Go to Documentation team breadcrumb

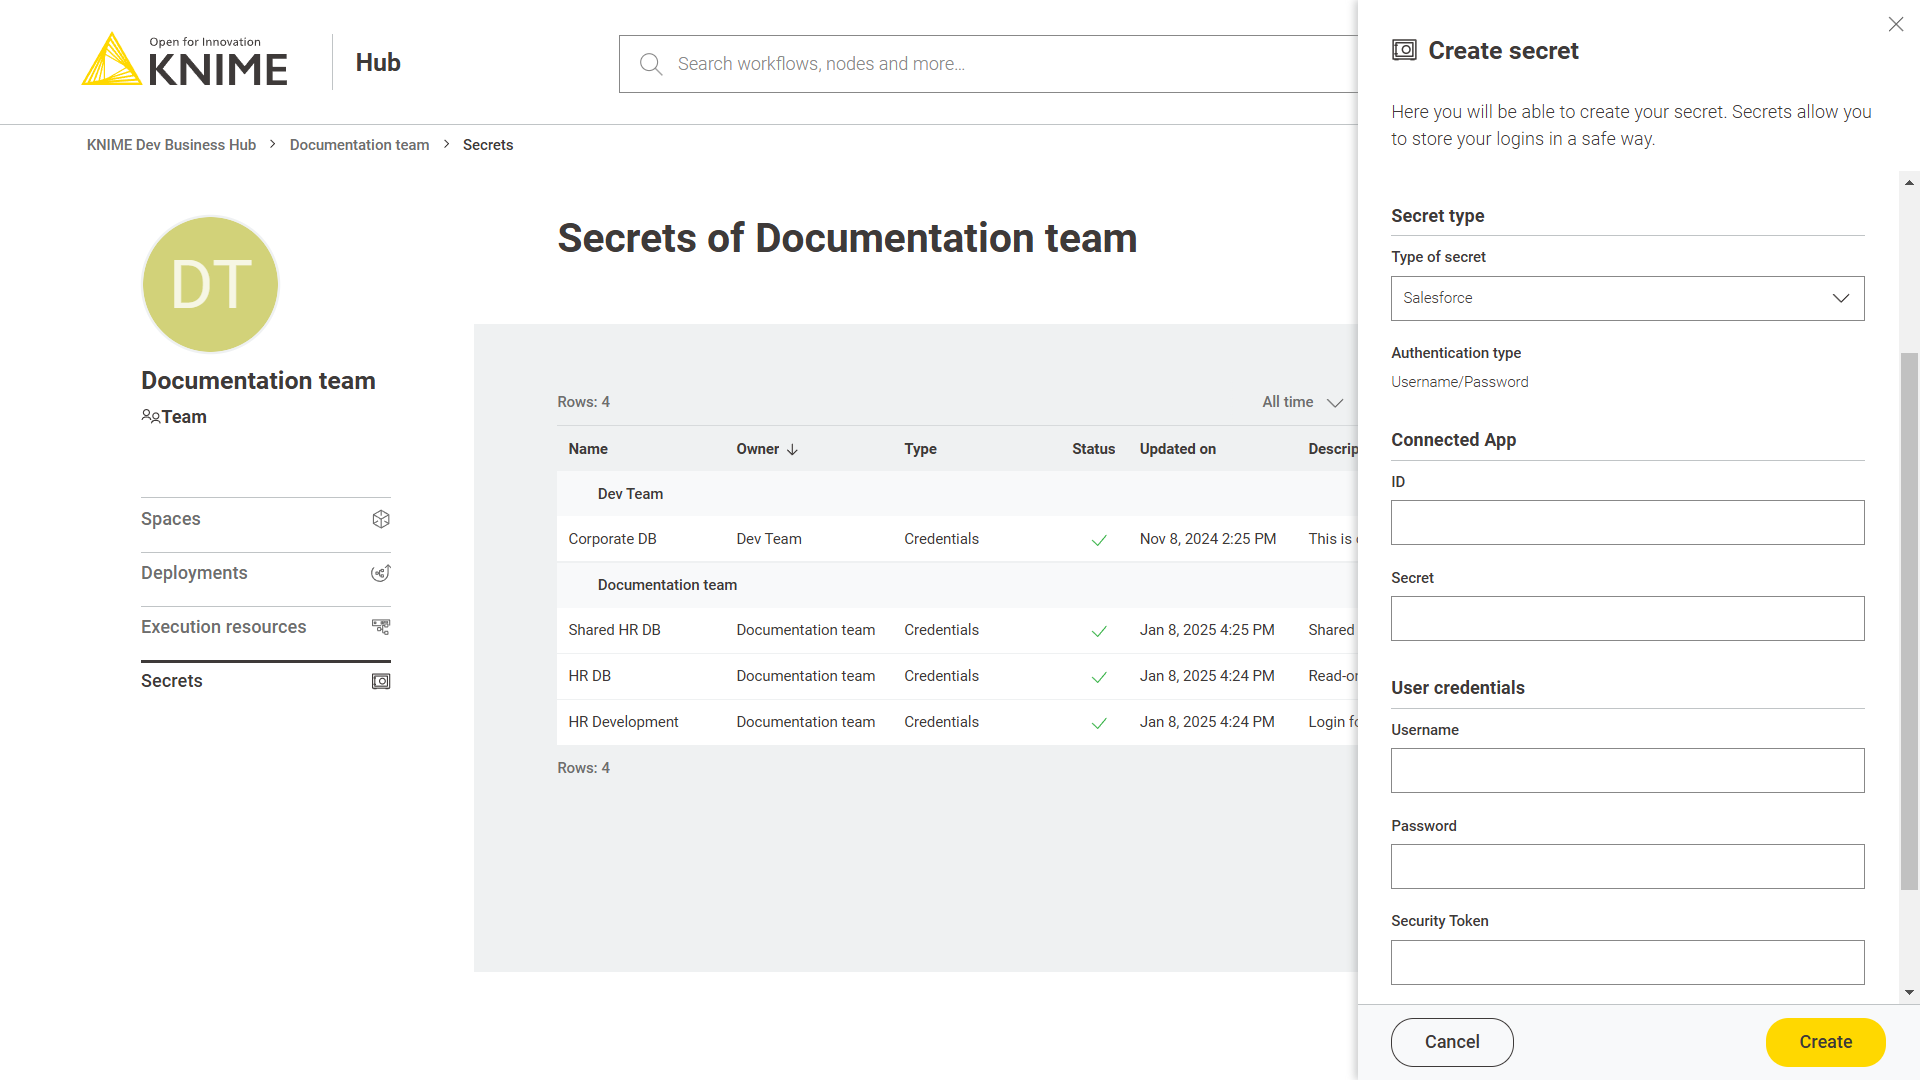pyautogui.click(x=359, y=145)
